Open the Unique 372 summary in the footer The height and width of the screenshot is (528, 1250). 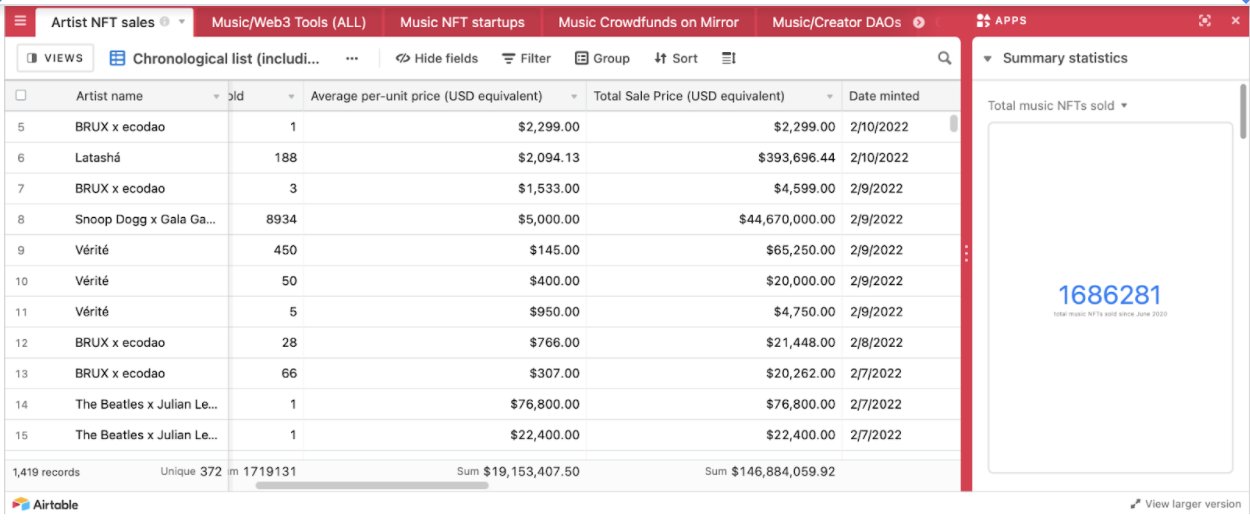coord(191,471)
